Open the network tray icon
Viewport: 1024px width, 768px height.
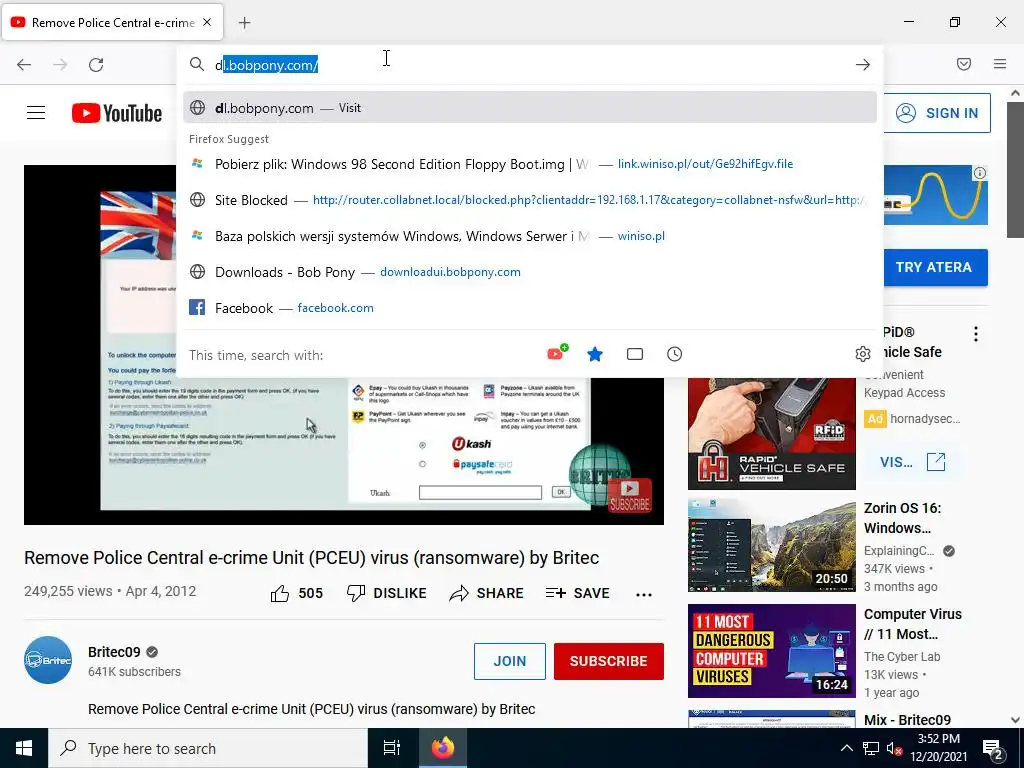click(871, 748)
